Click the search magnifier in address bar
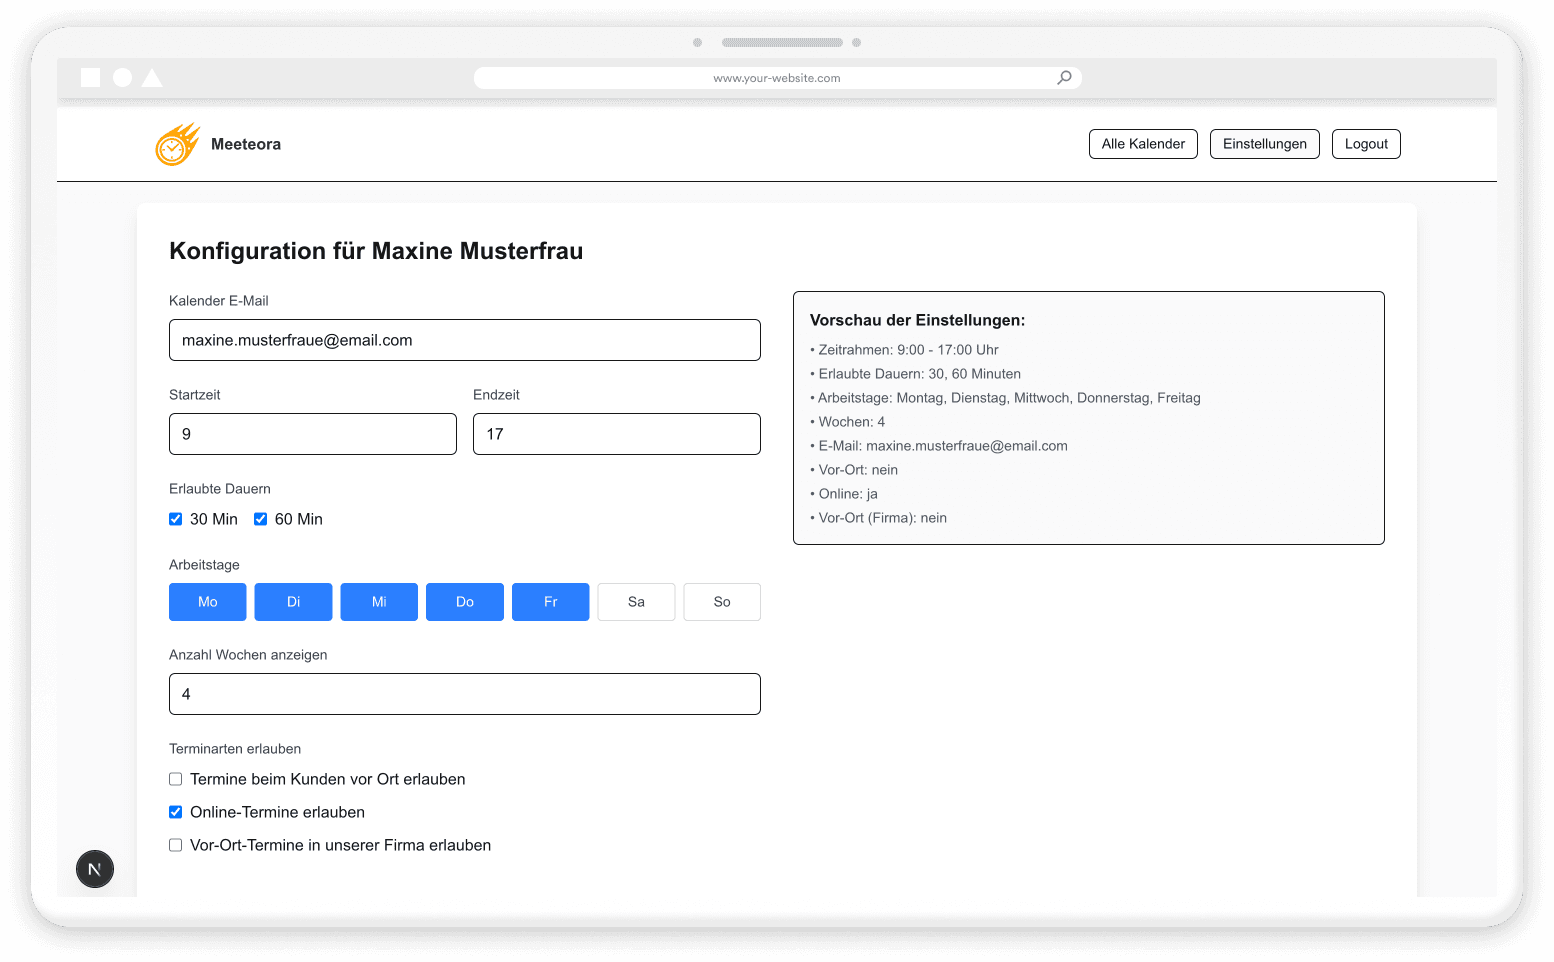The image size is (1554, 962). (x=1064, y=78)
